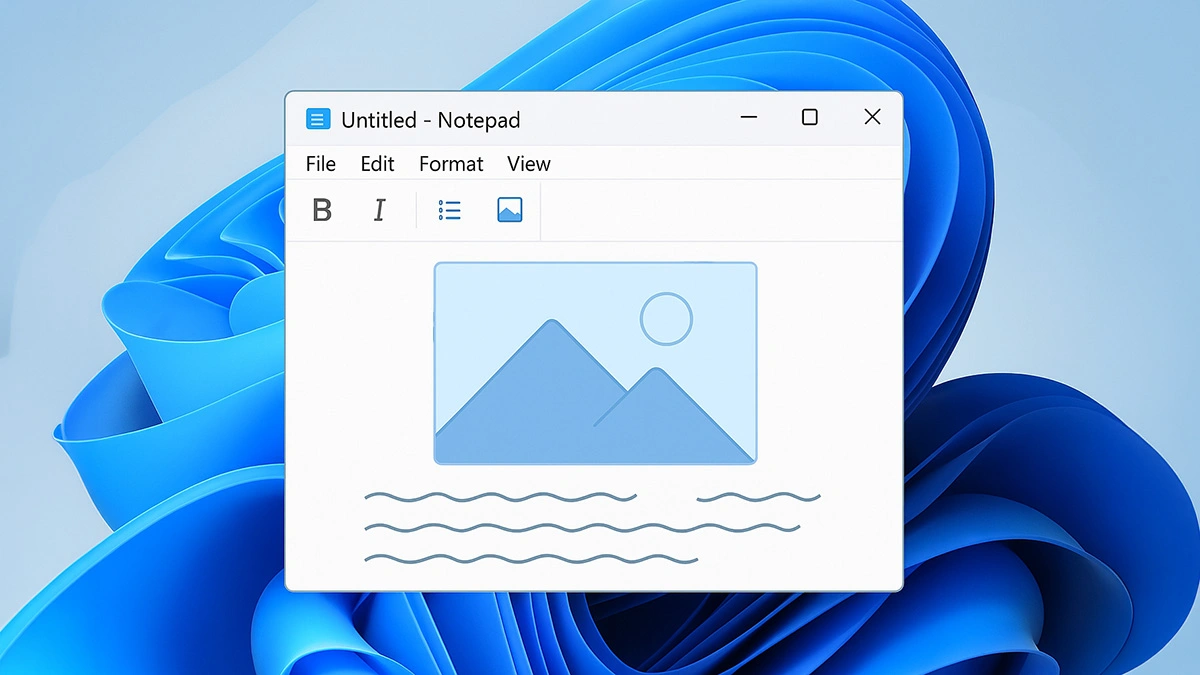Click the short text segment ending line one
This screenshot has width=1200, height=675.
(758, 496)
